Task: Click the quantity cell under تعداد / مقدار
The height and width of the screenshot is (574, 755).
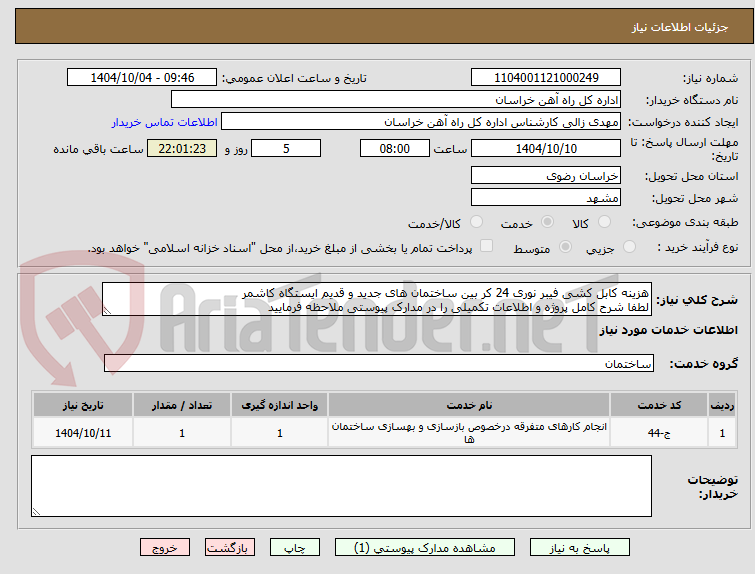Action: [182, 433]
